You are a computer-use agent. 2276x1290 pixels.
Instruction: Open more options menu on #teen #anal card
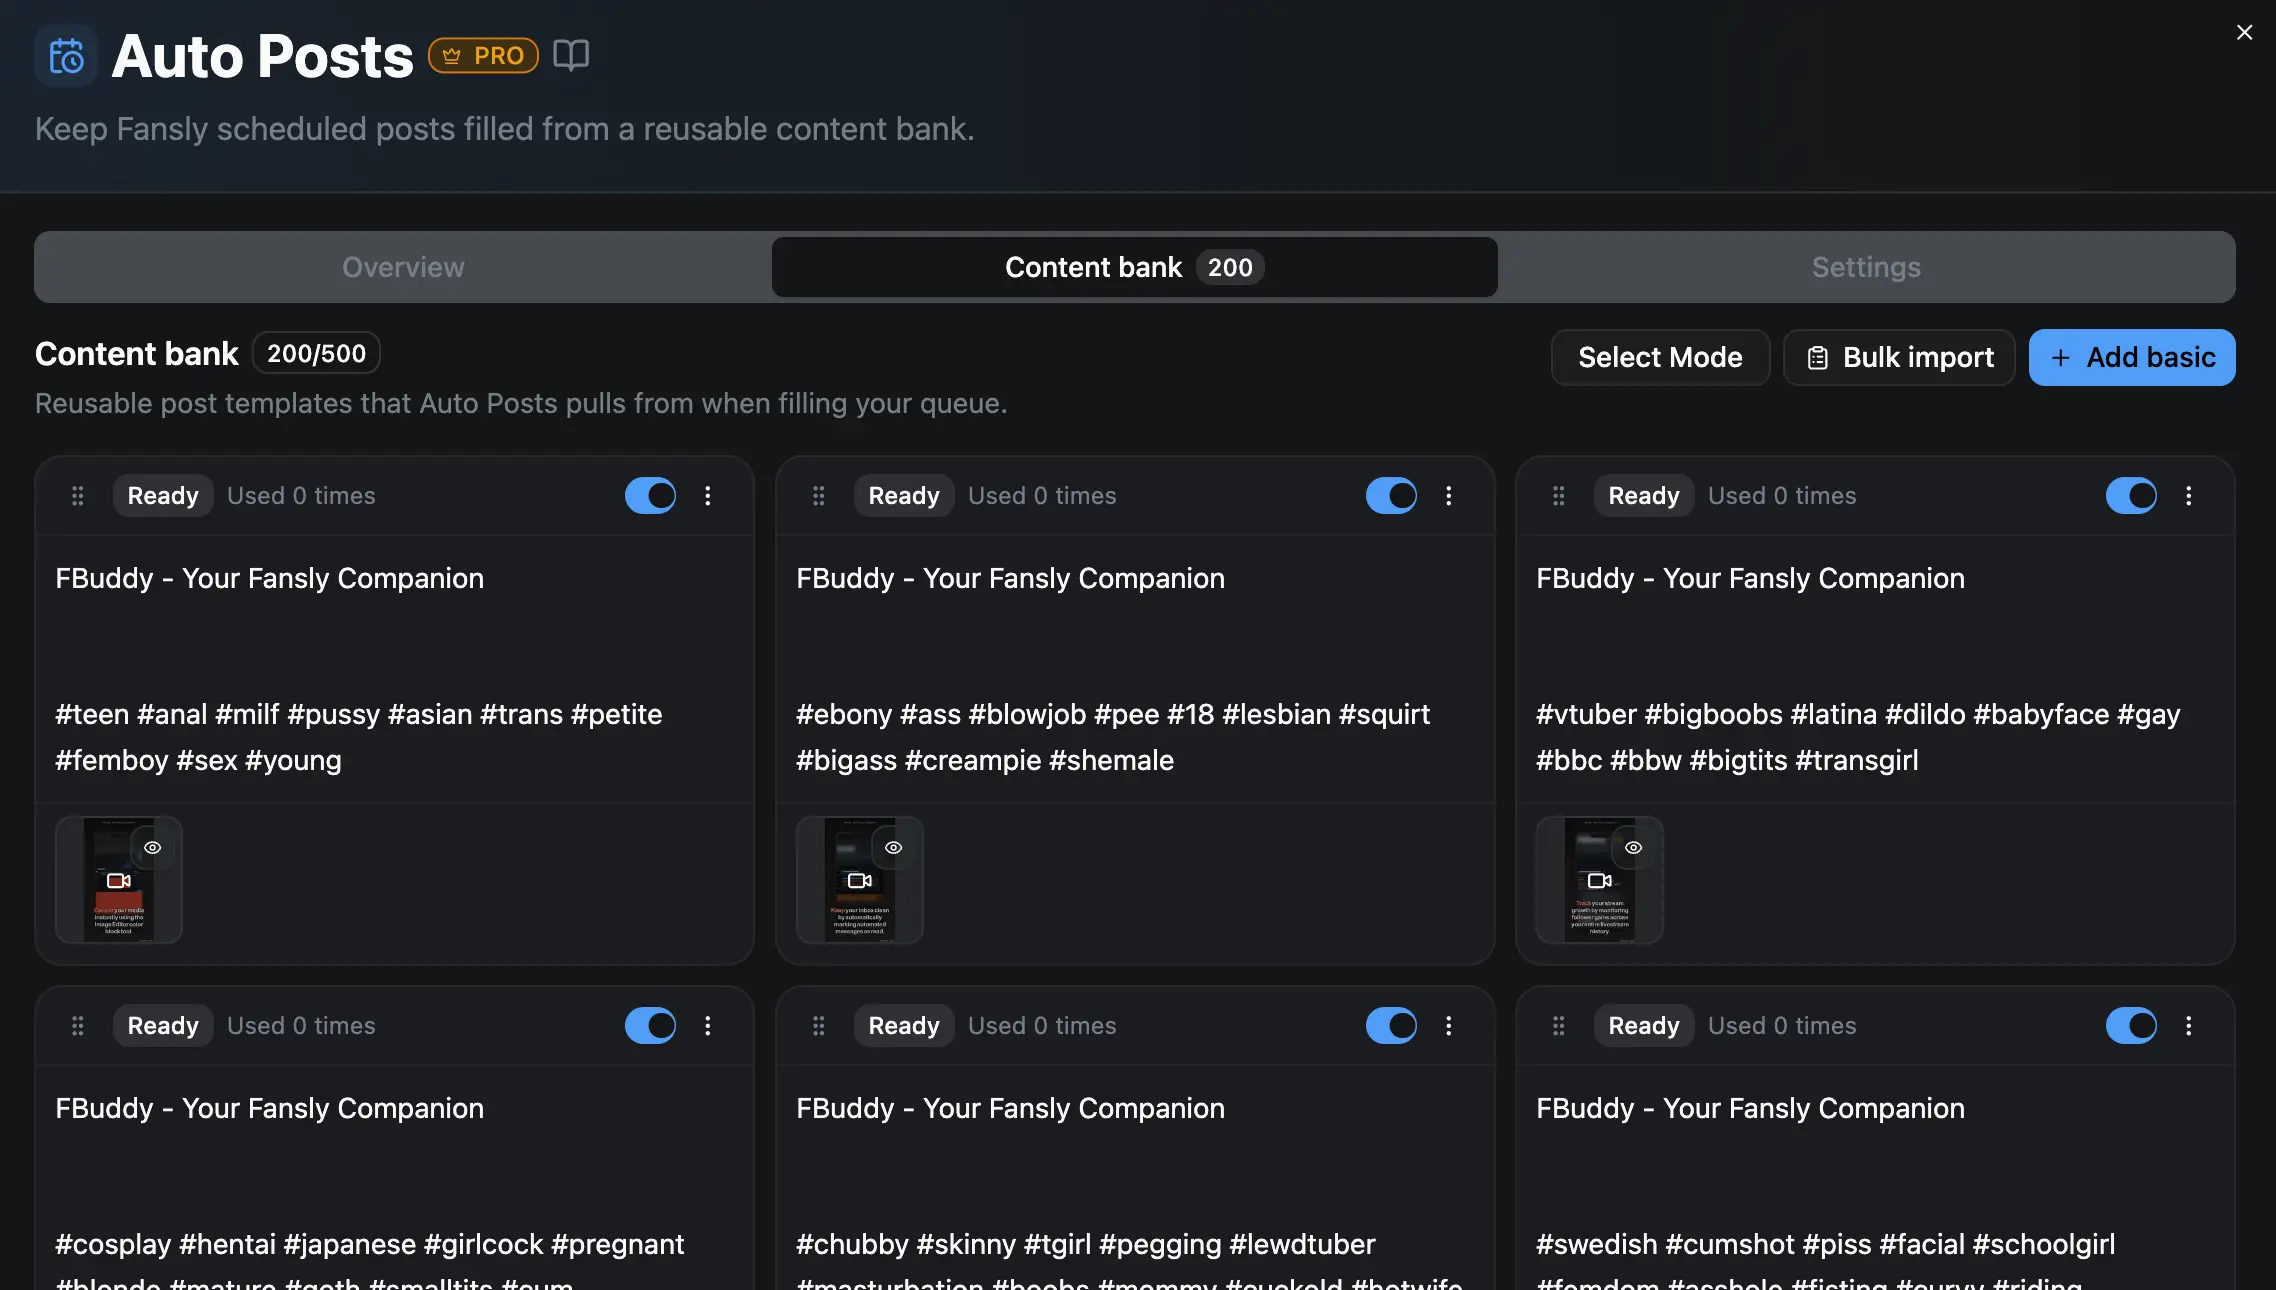708,496
